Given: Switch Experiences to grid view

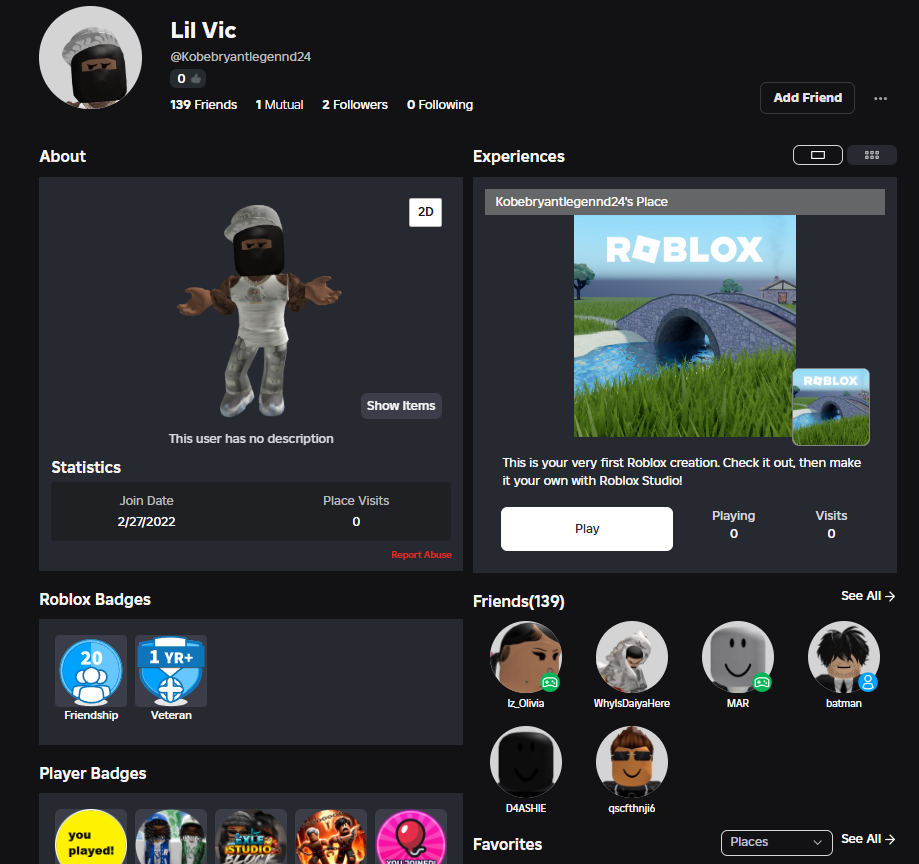Looking at the screenshot, I should click(872, 155).
